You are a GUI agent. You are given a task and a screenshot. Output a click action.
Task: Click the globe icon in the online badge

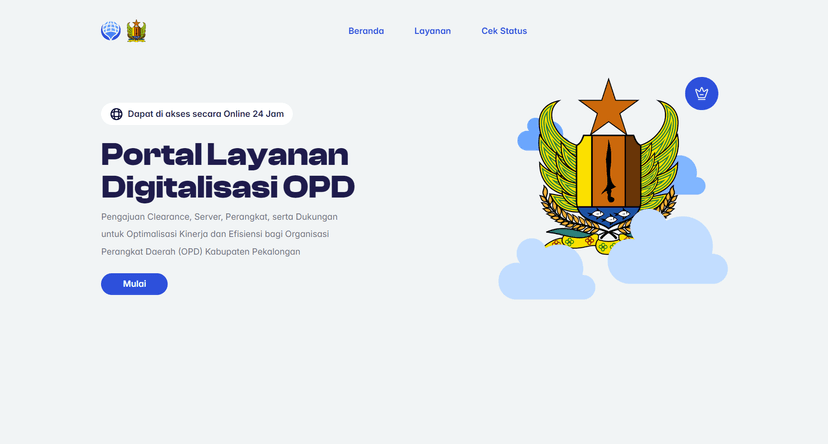(116, 114)
